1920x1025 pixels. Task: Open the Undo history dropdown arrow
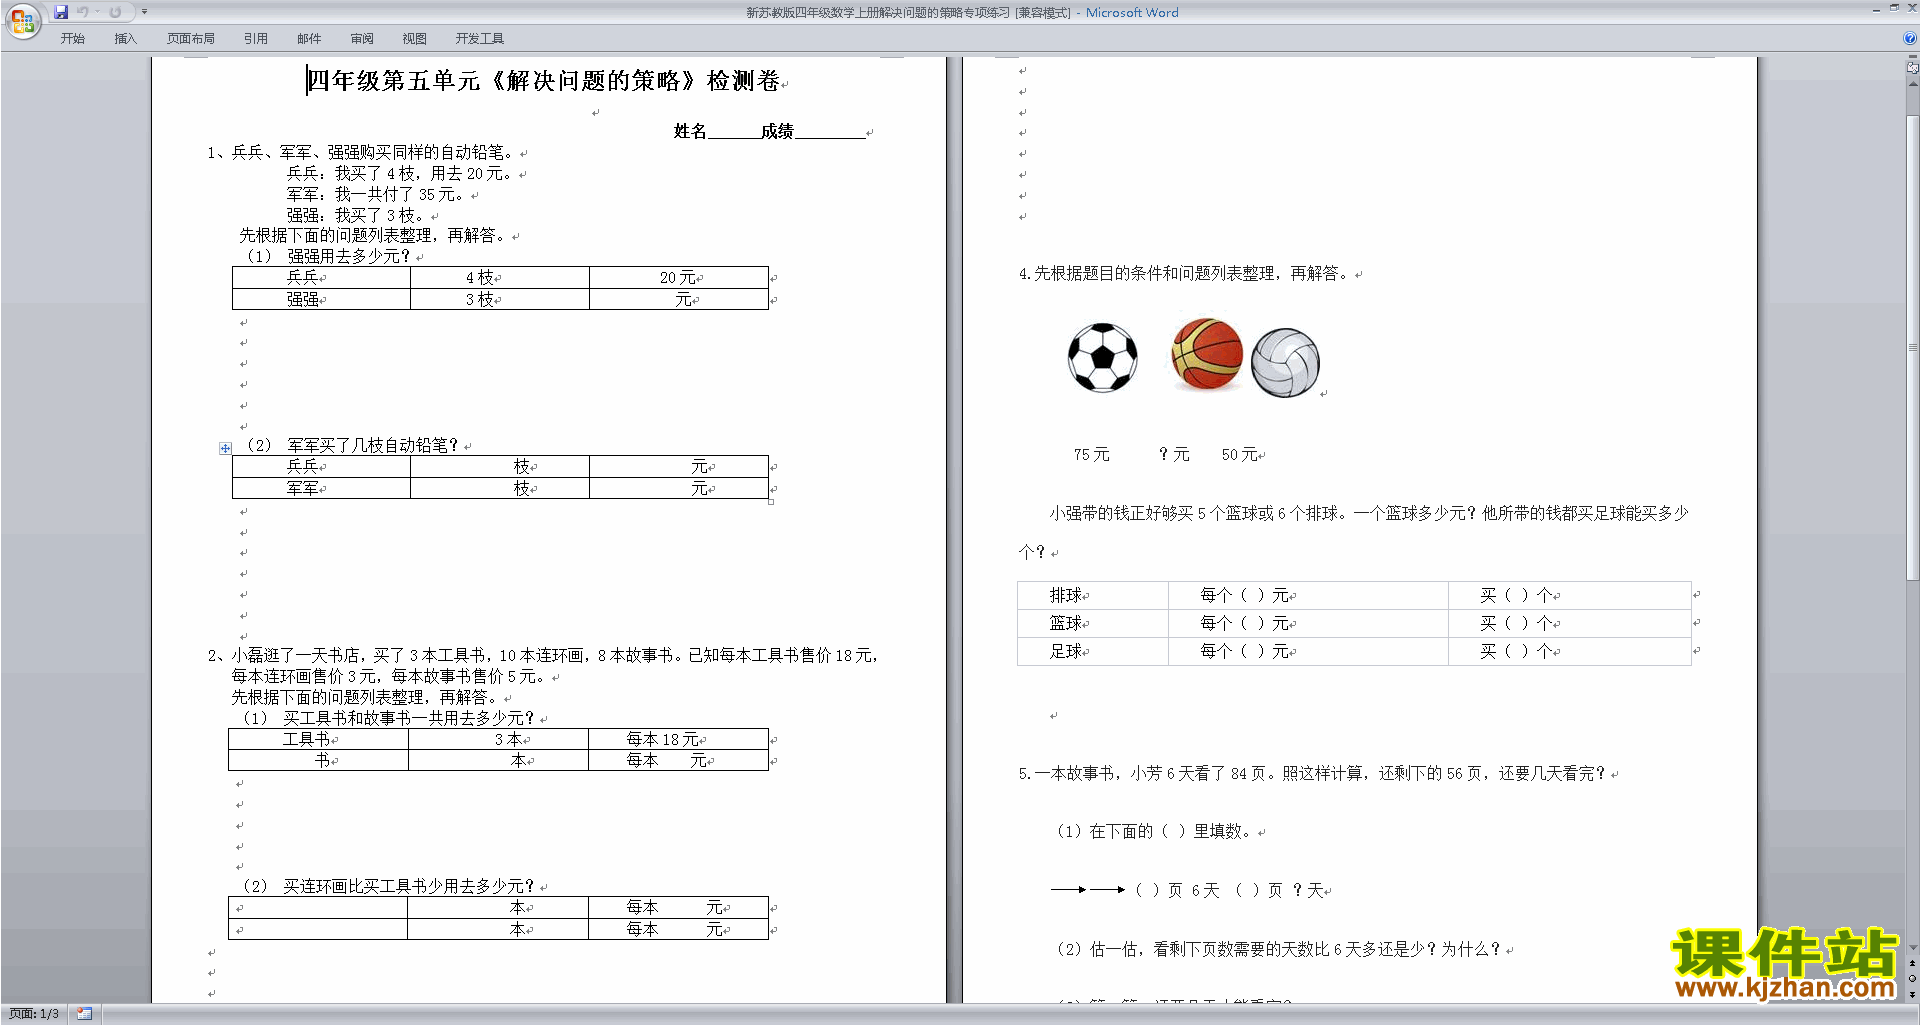coord(97,12)
